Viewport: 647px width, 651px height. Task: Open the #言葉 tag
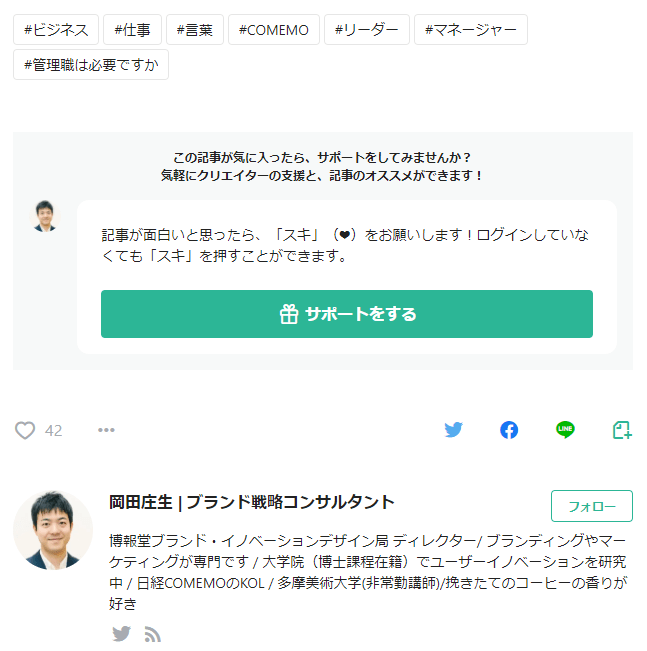(x=194, y=30)
